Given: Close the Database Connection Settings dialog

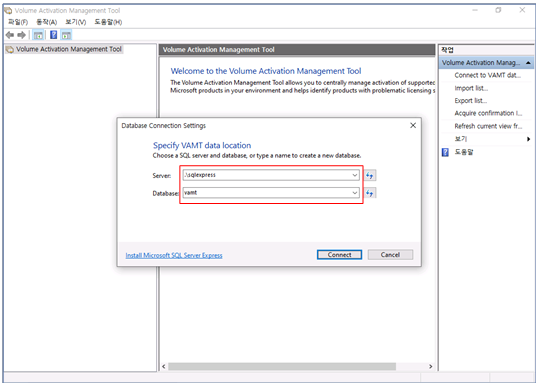Looking at the screenshot, I should 413,125.
